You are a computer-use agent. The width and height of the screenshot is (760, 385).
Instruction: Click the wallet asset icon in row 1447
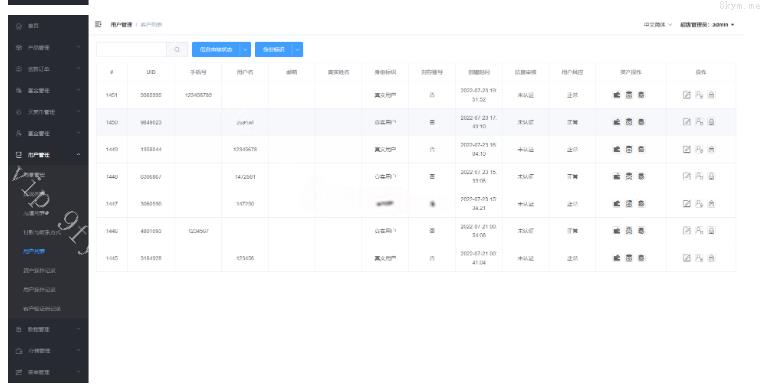(617, 204)
